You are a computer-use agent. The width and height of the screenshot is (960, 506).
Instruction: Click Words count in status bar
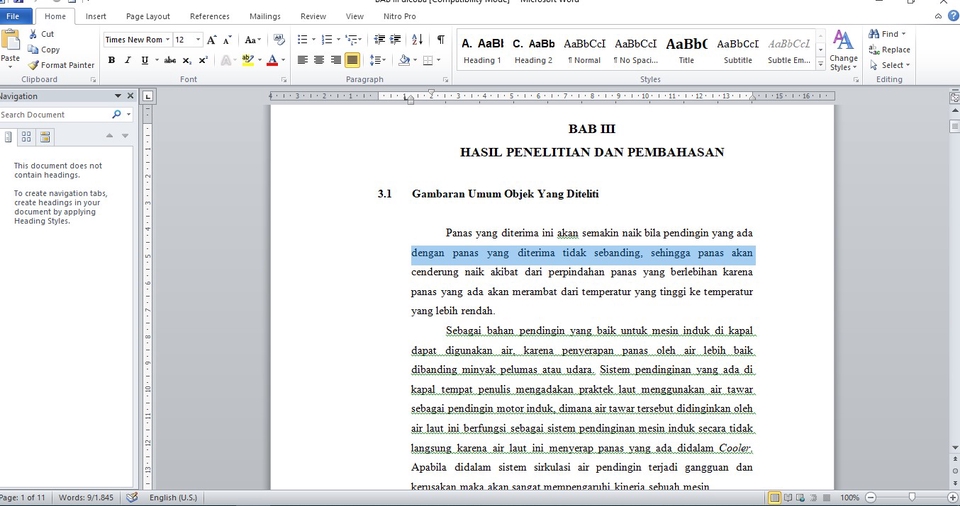[86, 497]
